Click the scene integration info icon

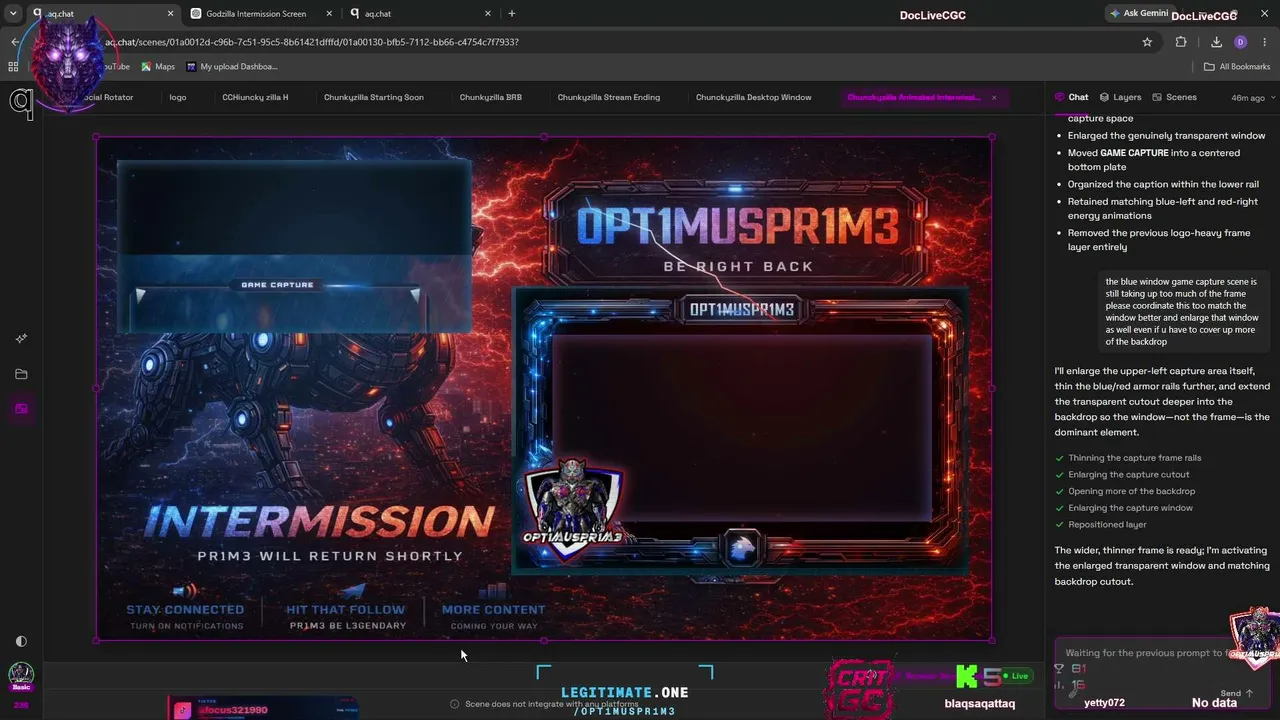click(x=455, y=704)
